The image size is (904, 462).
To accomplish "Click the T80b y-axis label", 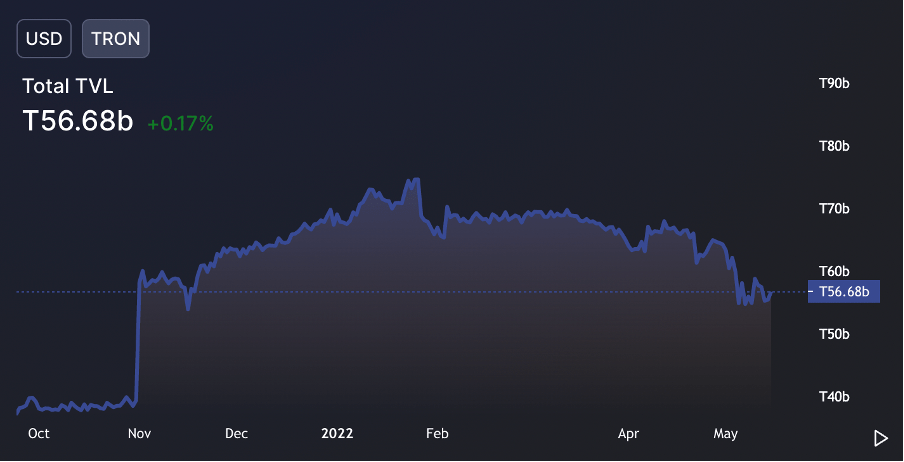I will click(833, 146).
